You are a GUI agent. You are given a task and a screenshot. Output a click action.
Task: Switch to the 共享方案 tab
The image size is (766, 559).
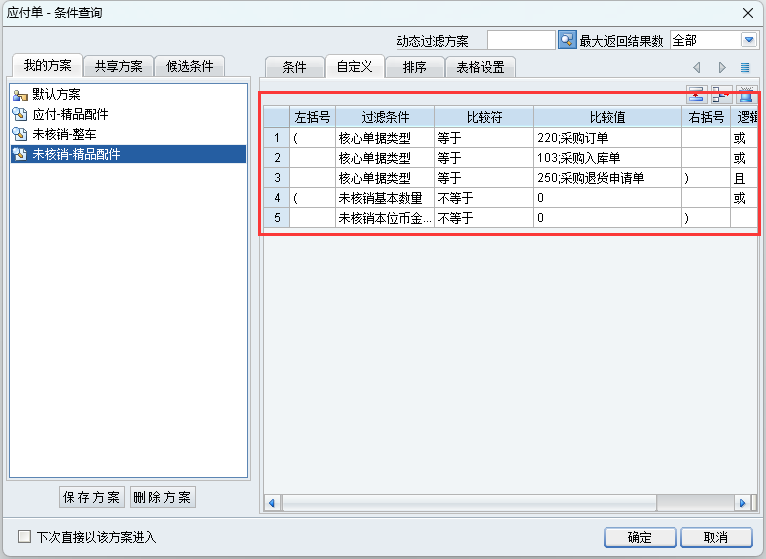(118, 67)
